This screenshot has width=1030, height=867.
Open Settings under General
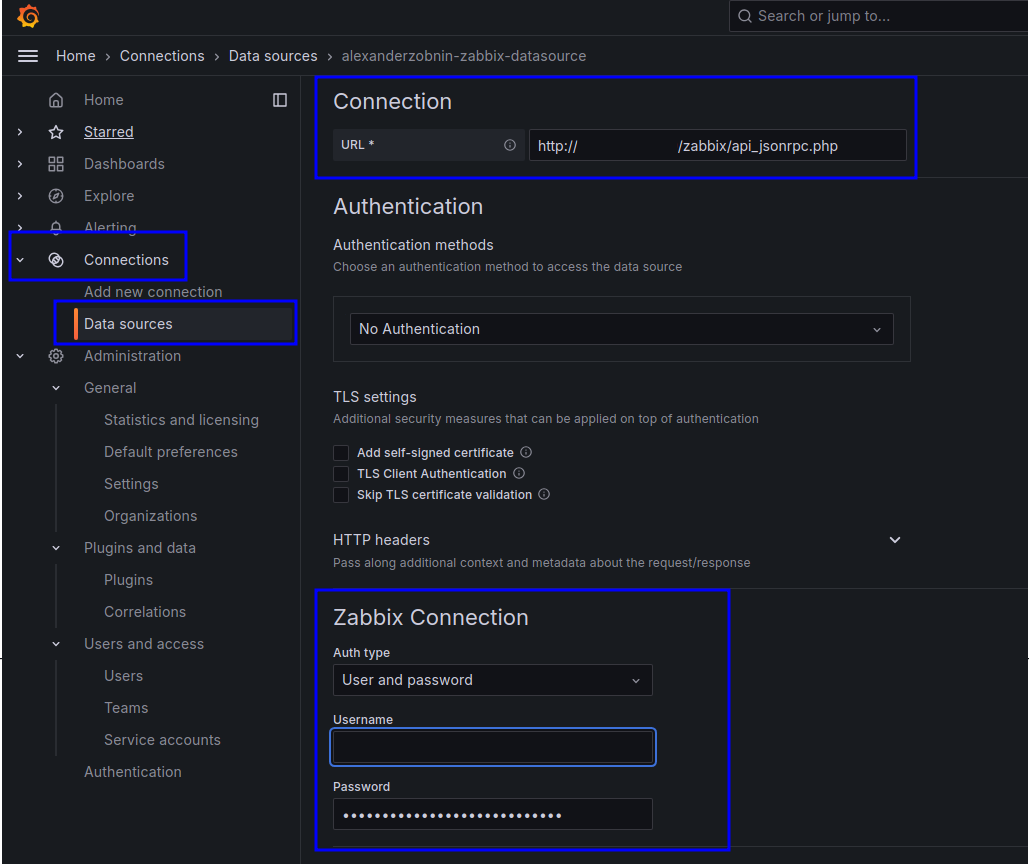pyautogui.click(x=131, y=484)
